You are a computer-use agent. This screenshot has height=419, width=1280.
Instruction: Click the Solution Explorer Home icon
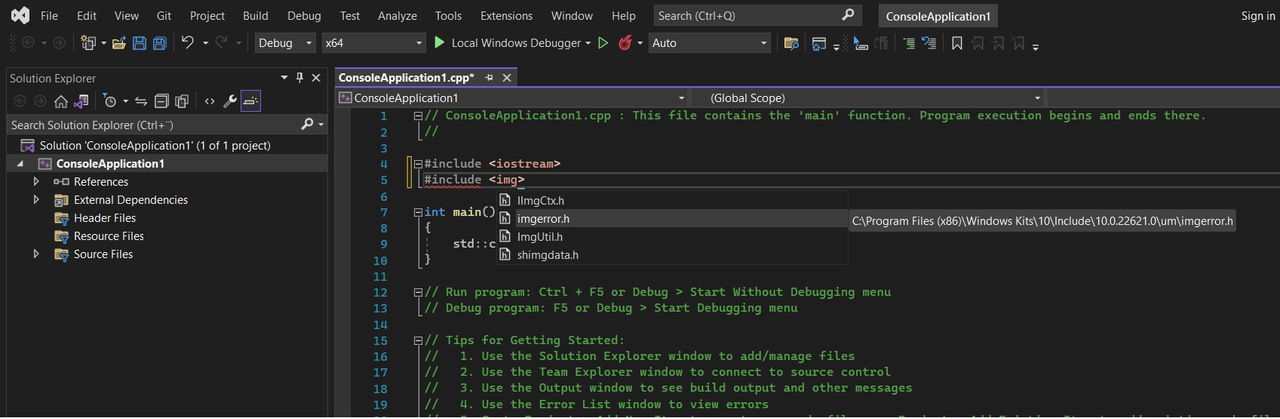(61, 101)
